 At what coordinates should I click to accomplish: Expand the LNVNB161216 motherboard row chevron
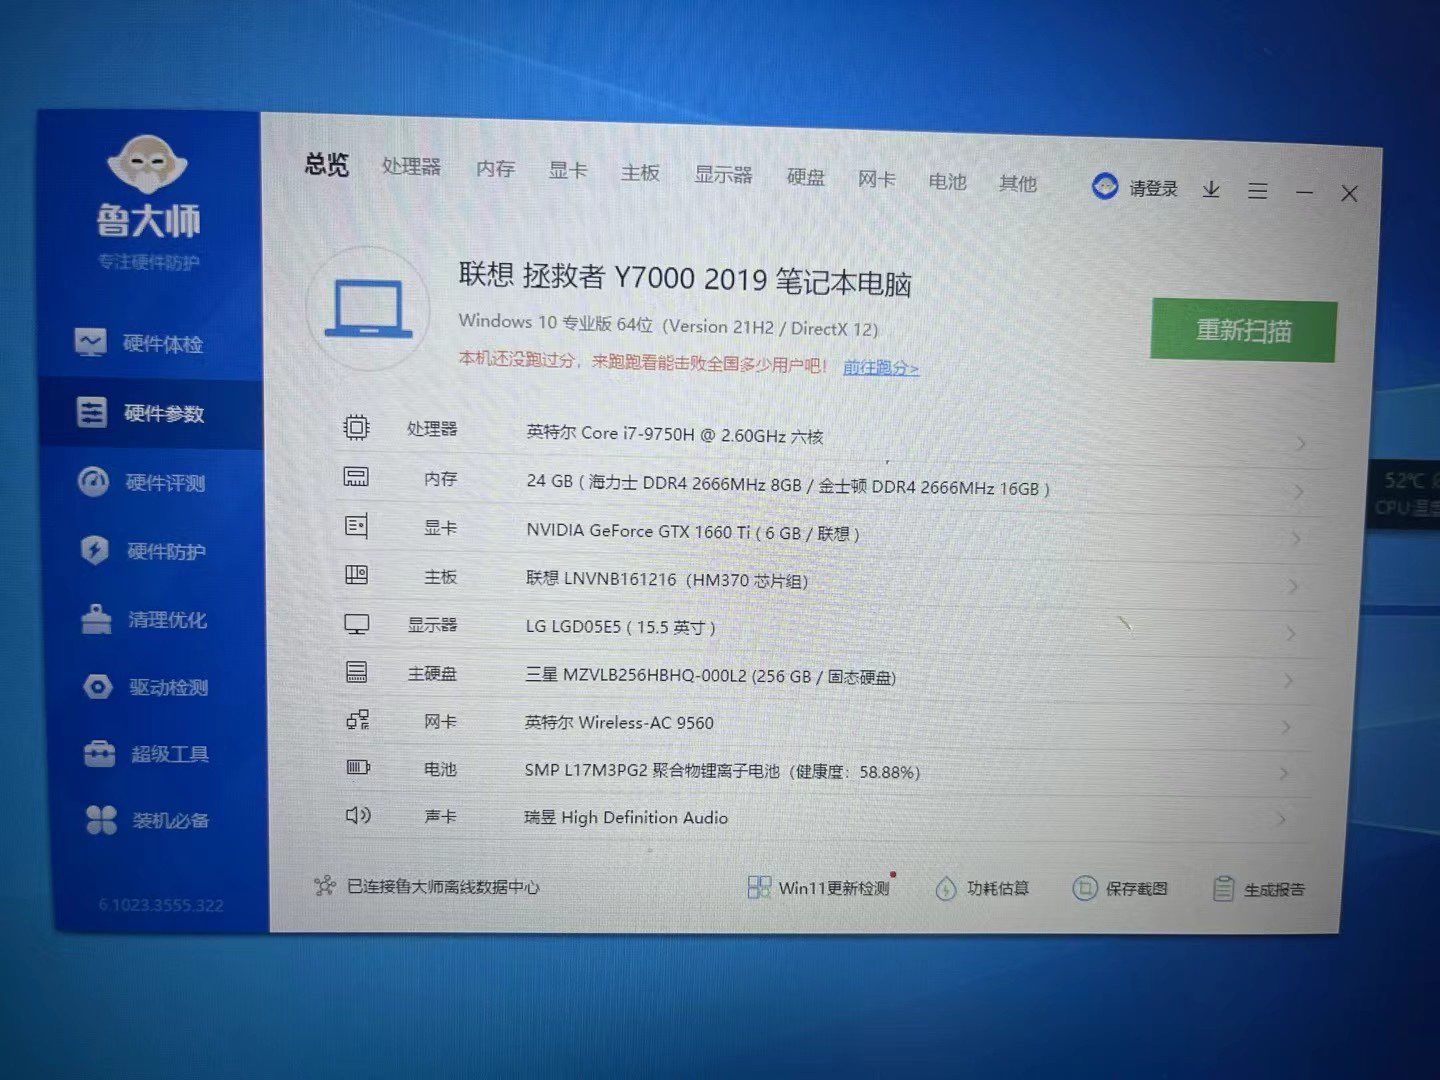[1294, 586]
